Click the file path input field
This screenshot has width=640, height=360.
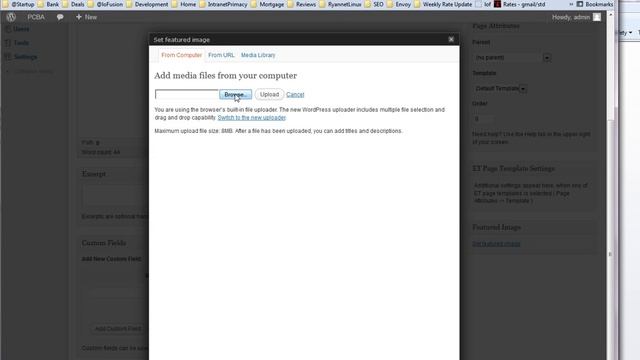187,94
